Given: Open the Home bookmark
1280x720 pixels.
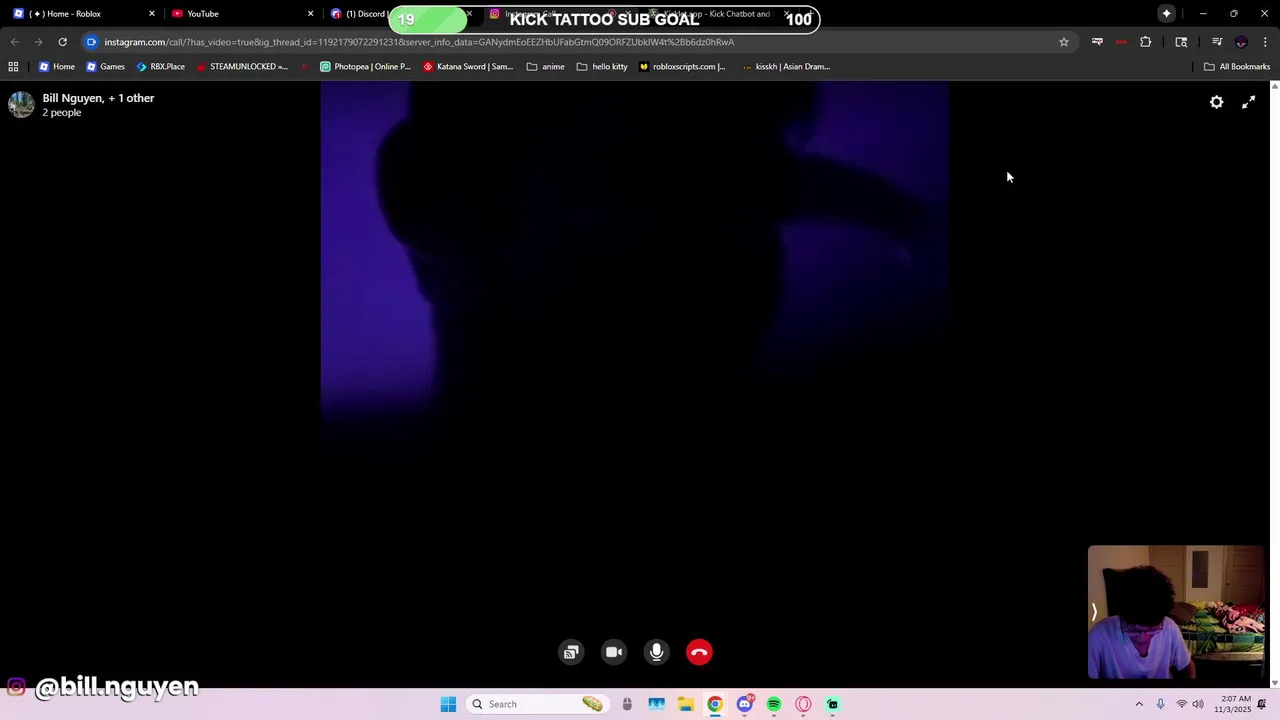Looking at the screenshot, I should click(x=57, y=67).
